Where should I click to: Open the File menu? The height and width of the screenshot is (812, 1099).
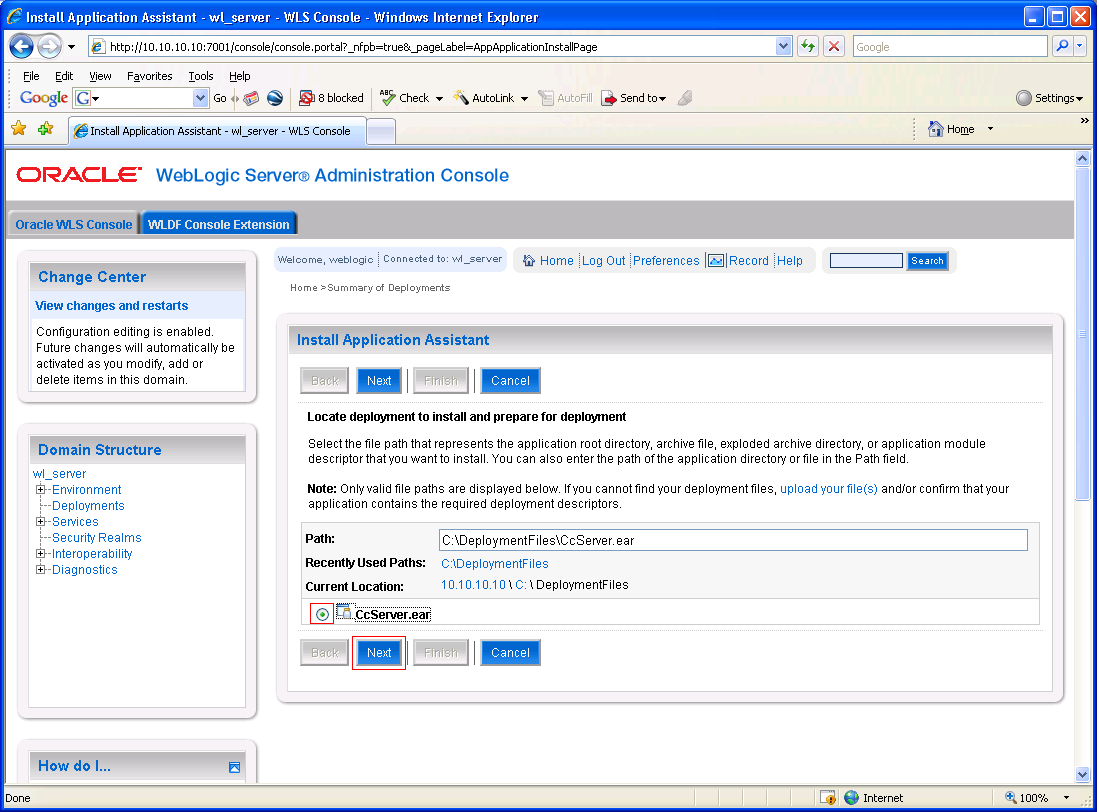[x=31, y=76]
